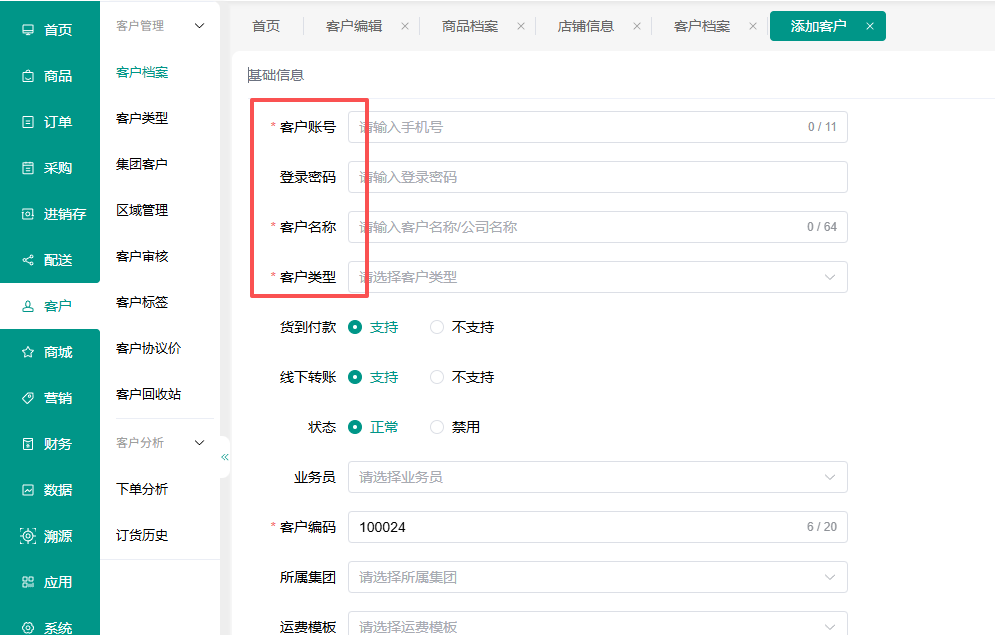Open the 溯源 traceability icon
Viewport: 995px width, 635px height.
[x=28, y=536]
